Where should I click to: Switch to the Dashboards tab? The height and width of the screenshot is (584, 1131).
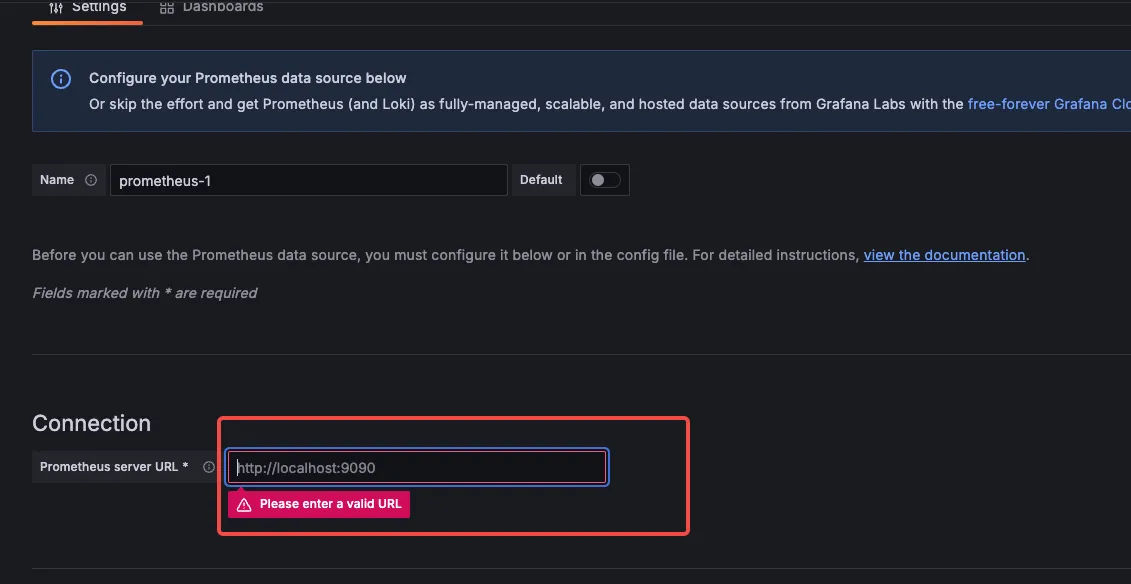[211, 9]
